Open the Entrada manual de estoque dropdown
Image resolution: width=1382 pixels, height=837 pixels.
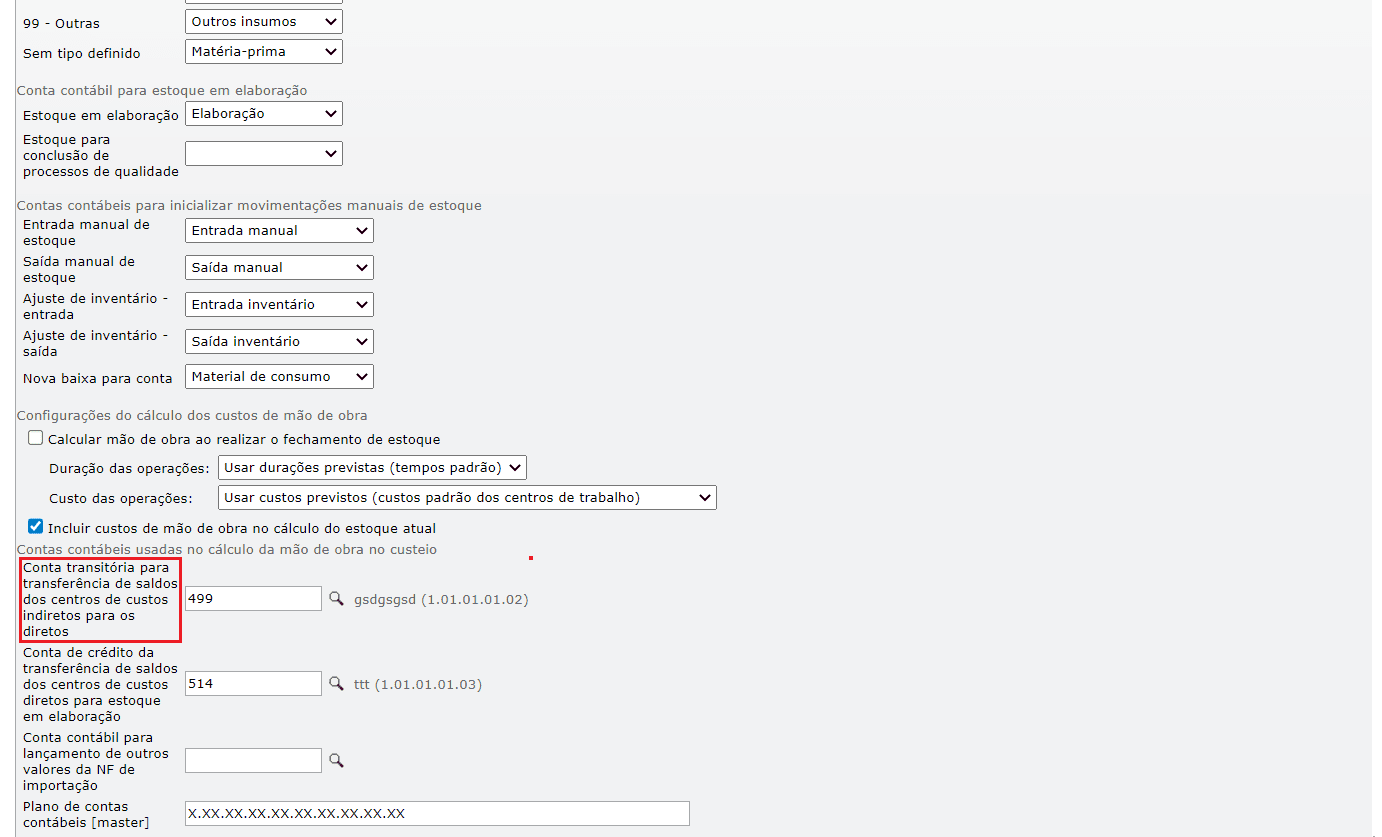tap(279, 231)
